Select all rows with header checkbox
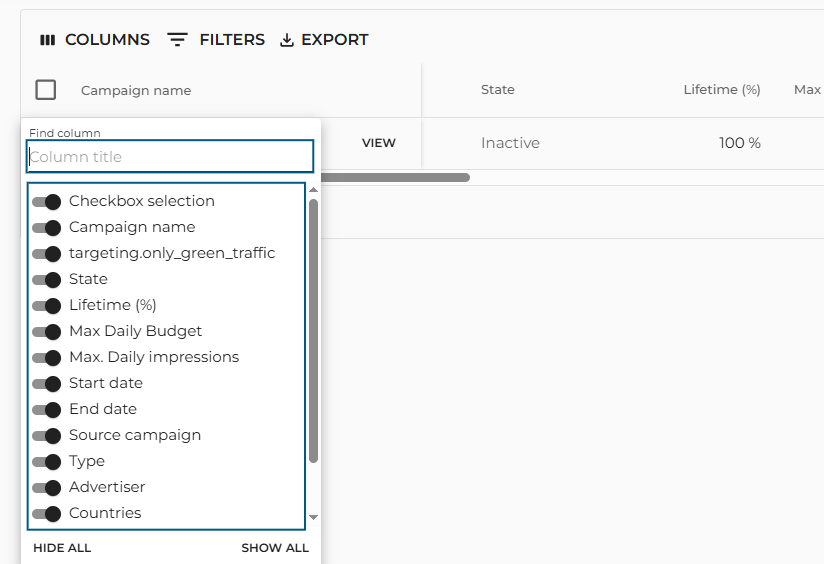 point(46,90)
